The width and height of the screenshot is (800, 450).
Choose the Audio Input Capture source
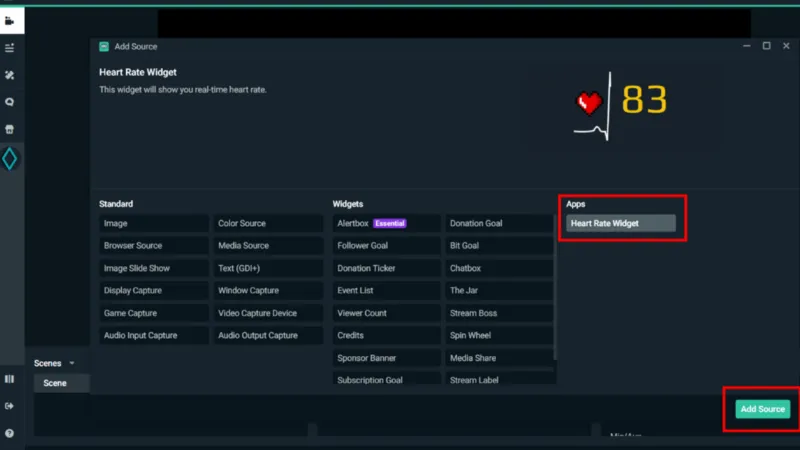point(154,336)
